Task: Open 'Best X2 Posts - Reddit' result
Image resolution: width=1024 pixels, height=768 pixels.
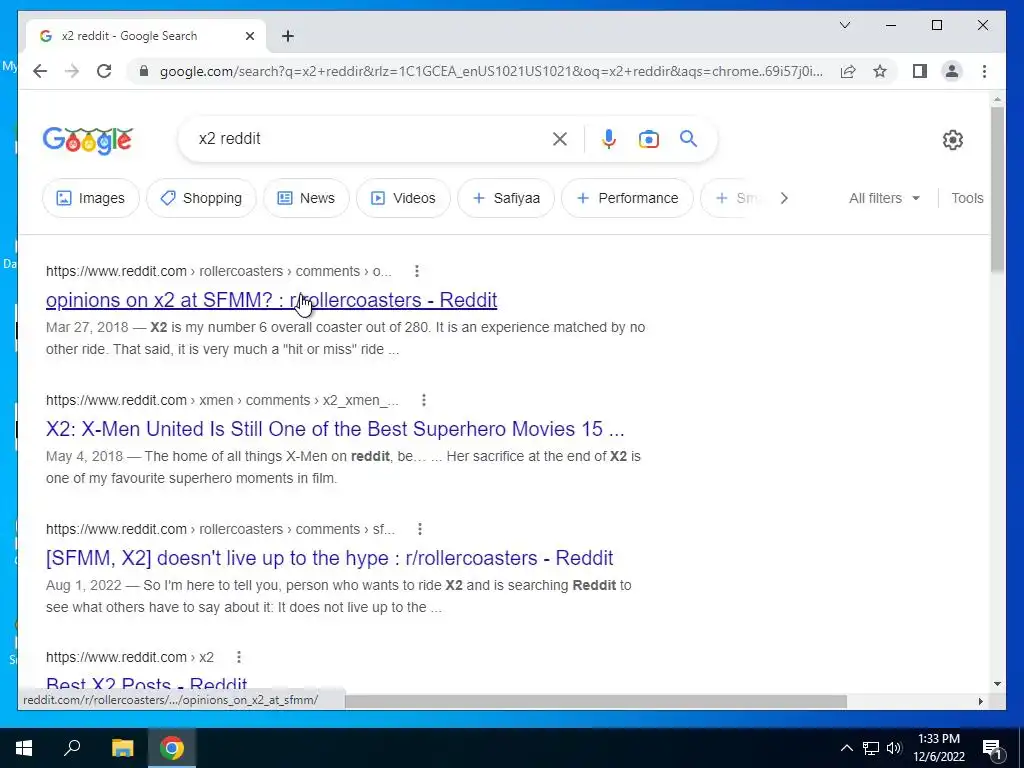Action: click(146, 684)
